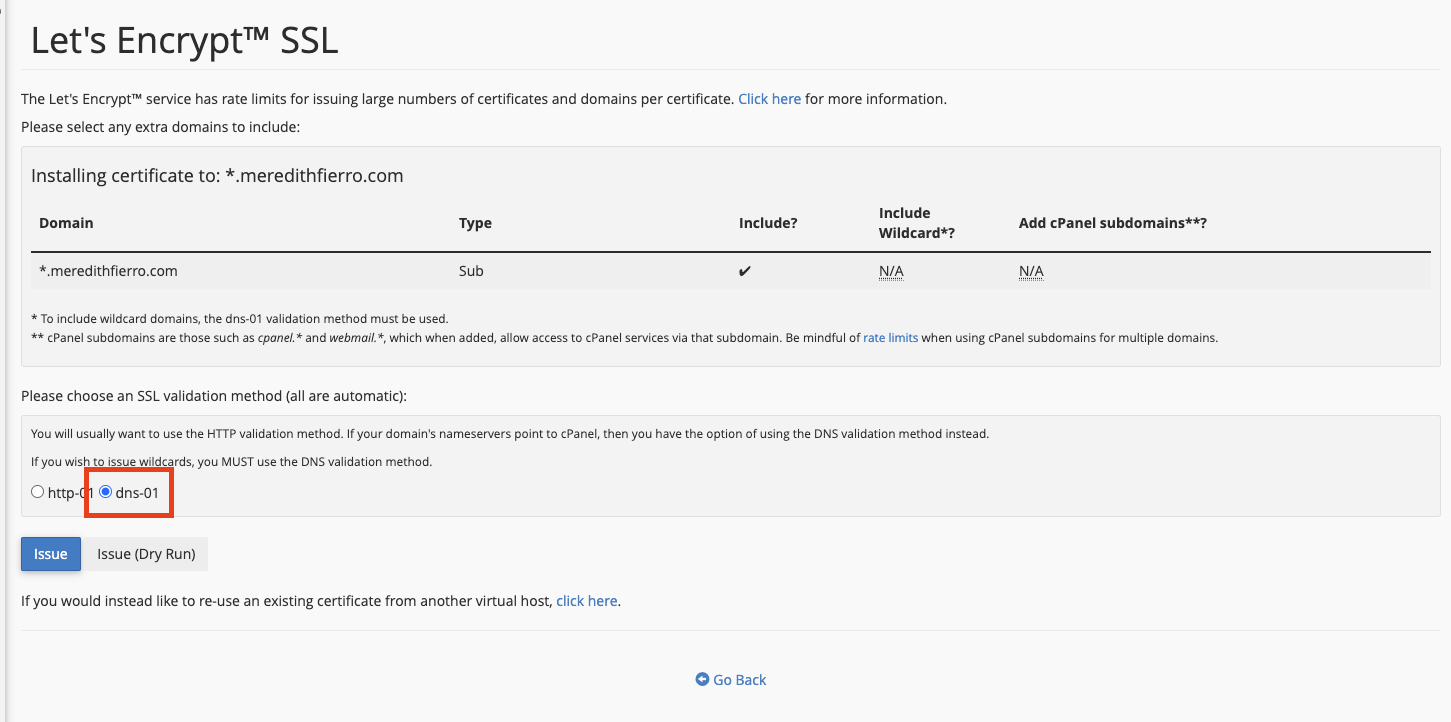Click the 'Add cPanel subdomains**?' header
Viewport: 1451px width, 722px height.
pos(1113,223)
